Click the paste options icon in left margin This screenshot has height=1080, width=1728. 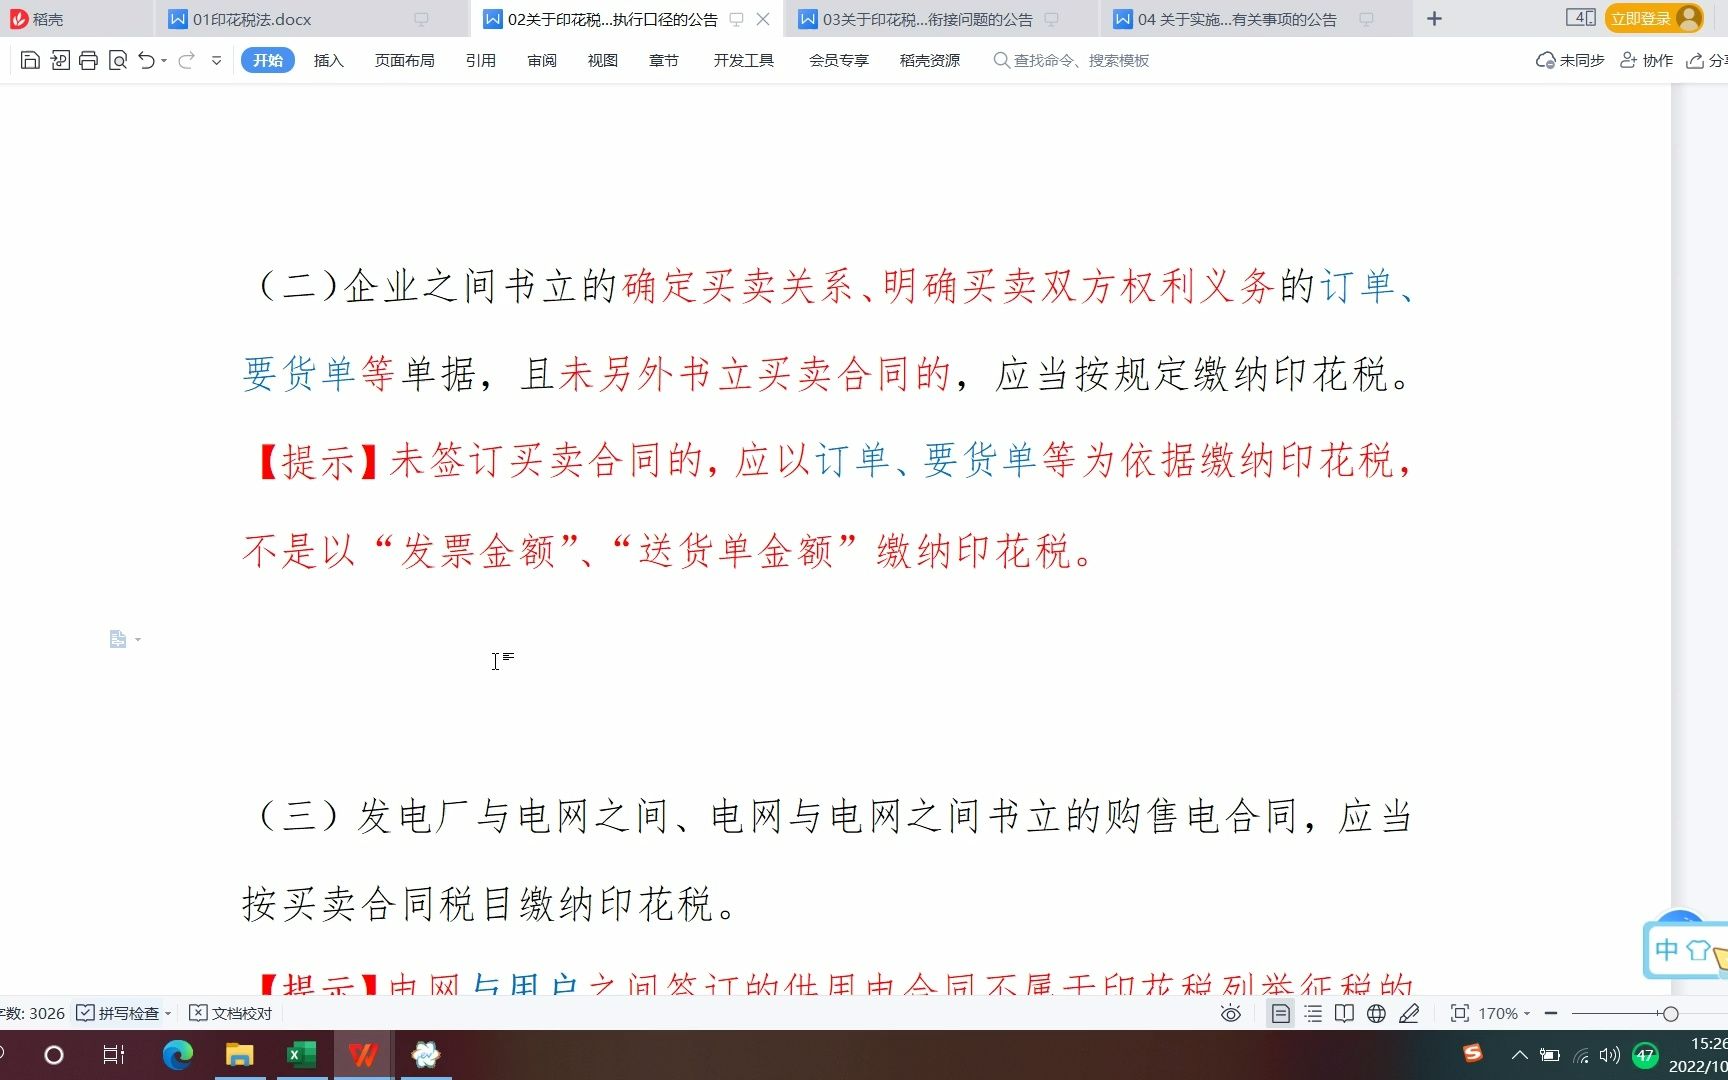click(x=118, y=639)
